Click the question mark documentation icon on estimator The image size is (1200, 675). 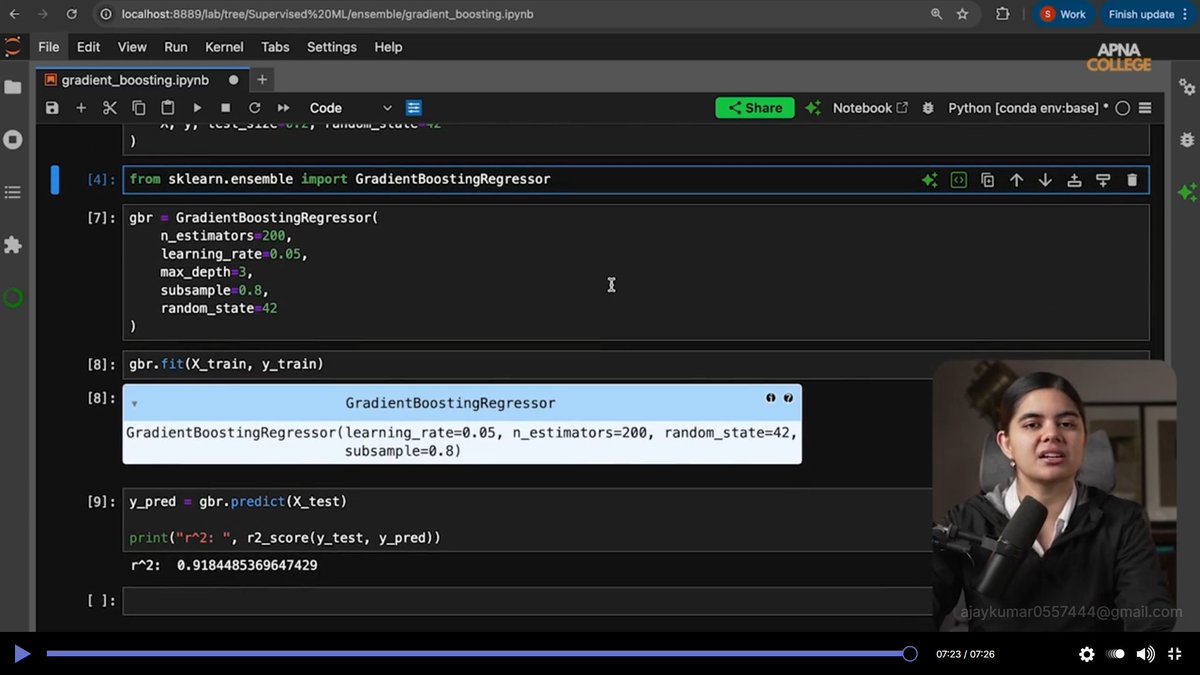pos(788,398)
